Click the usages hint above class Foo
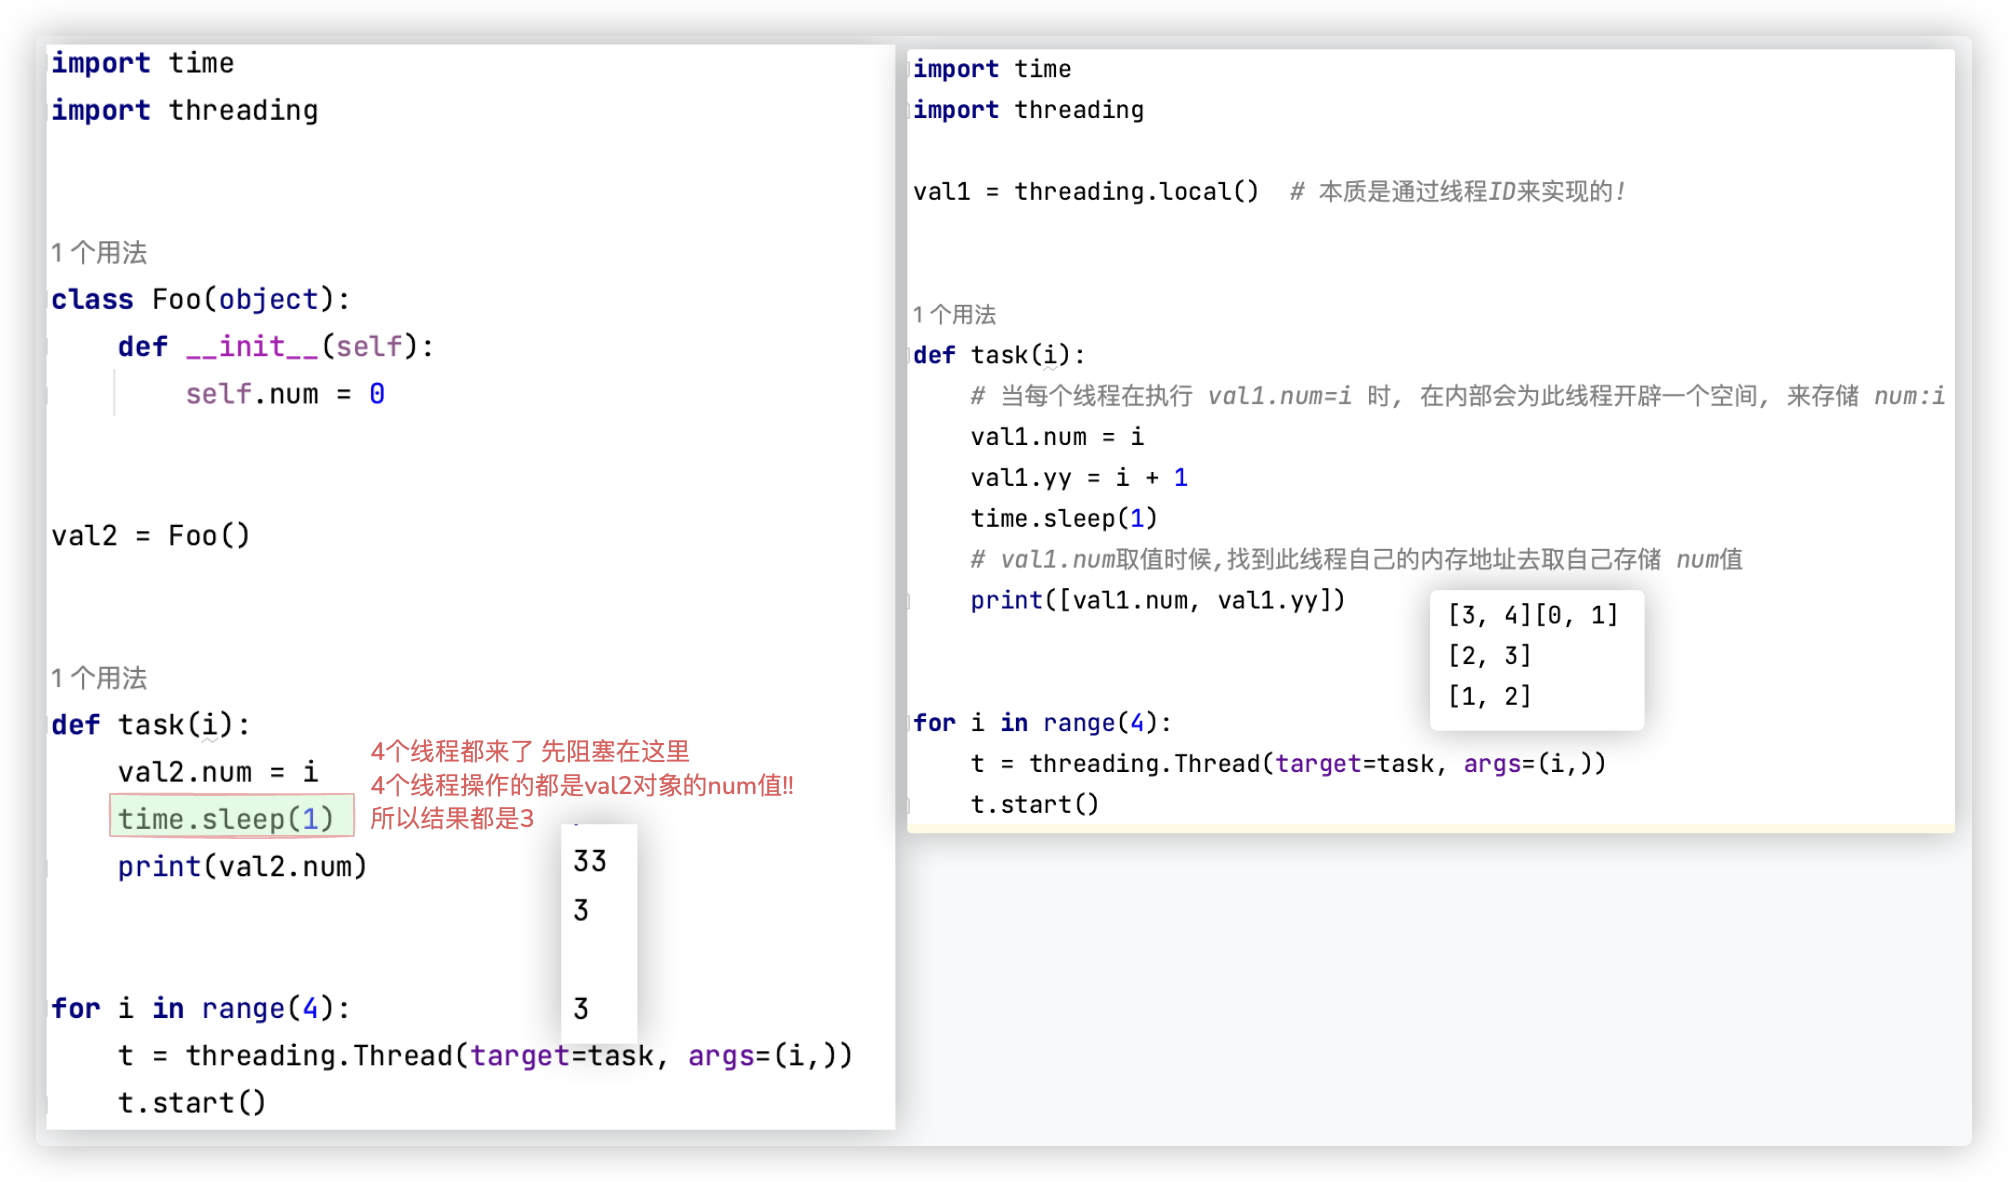 pos(99,253)
